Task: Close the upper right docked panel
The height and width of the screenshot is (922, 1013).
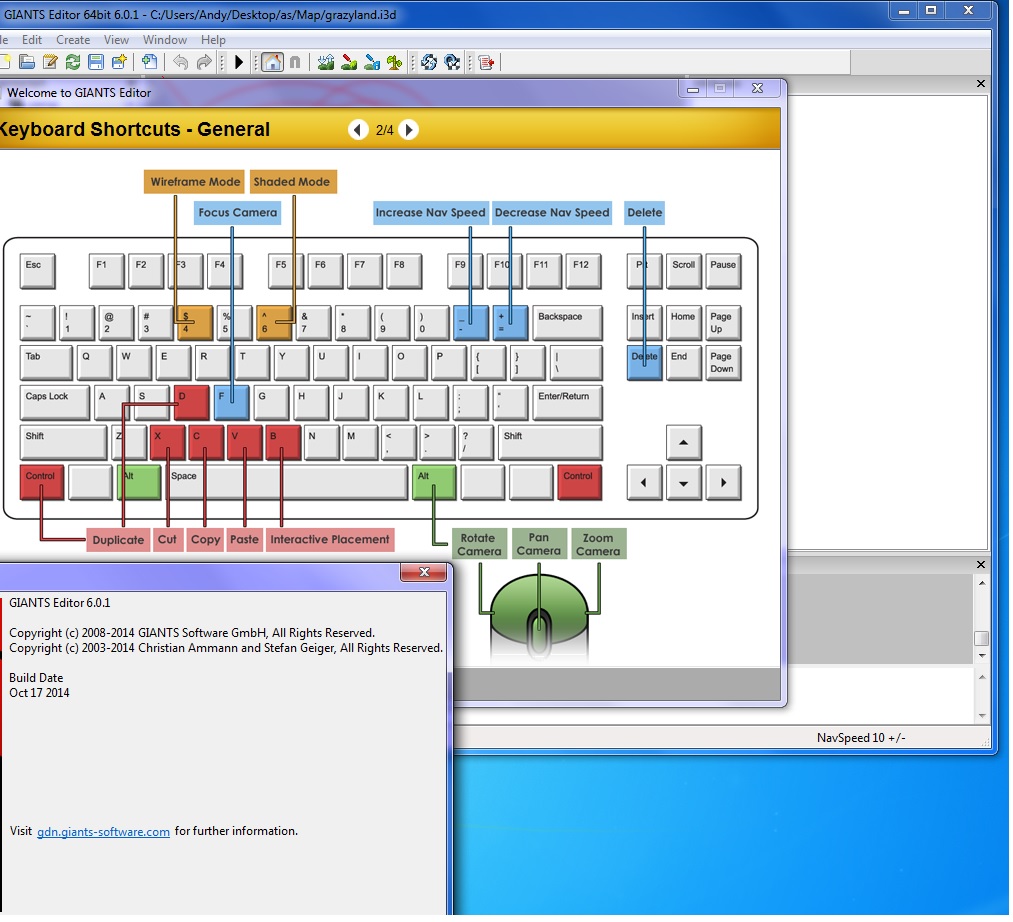Action: pos(981,84)
